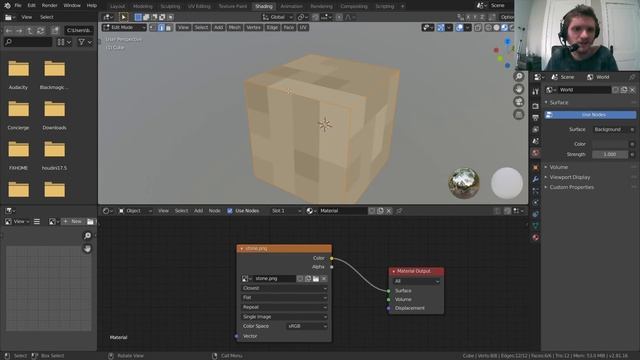The image size is (640, 360).
Task: Open the Blender logo menu
Action: coord(7,6)
